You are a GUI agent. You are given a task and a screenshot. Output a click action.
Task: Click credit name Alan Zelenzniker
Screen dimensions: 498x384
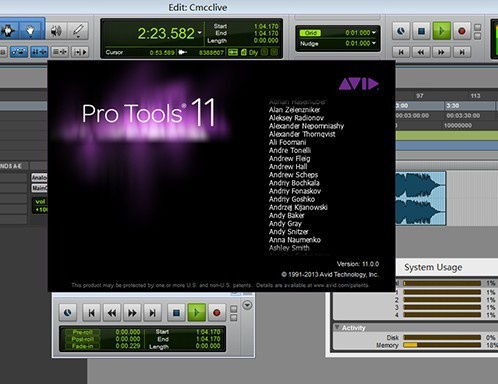tap(294, 110)
